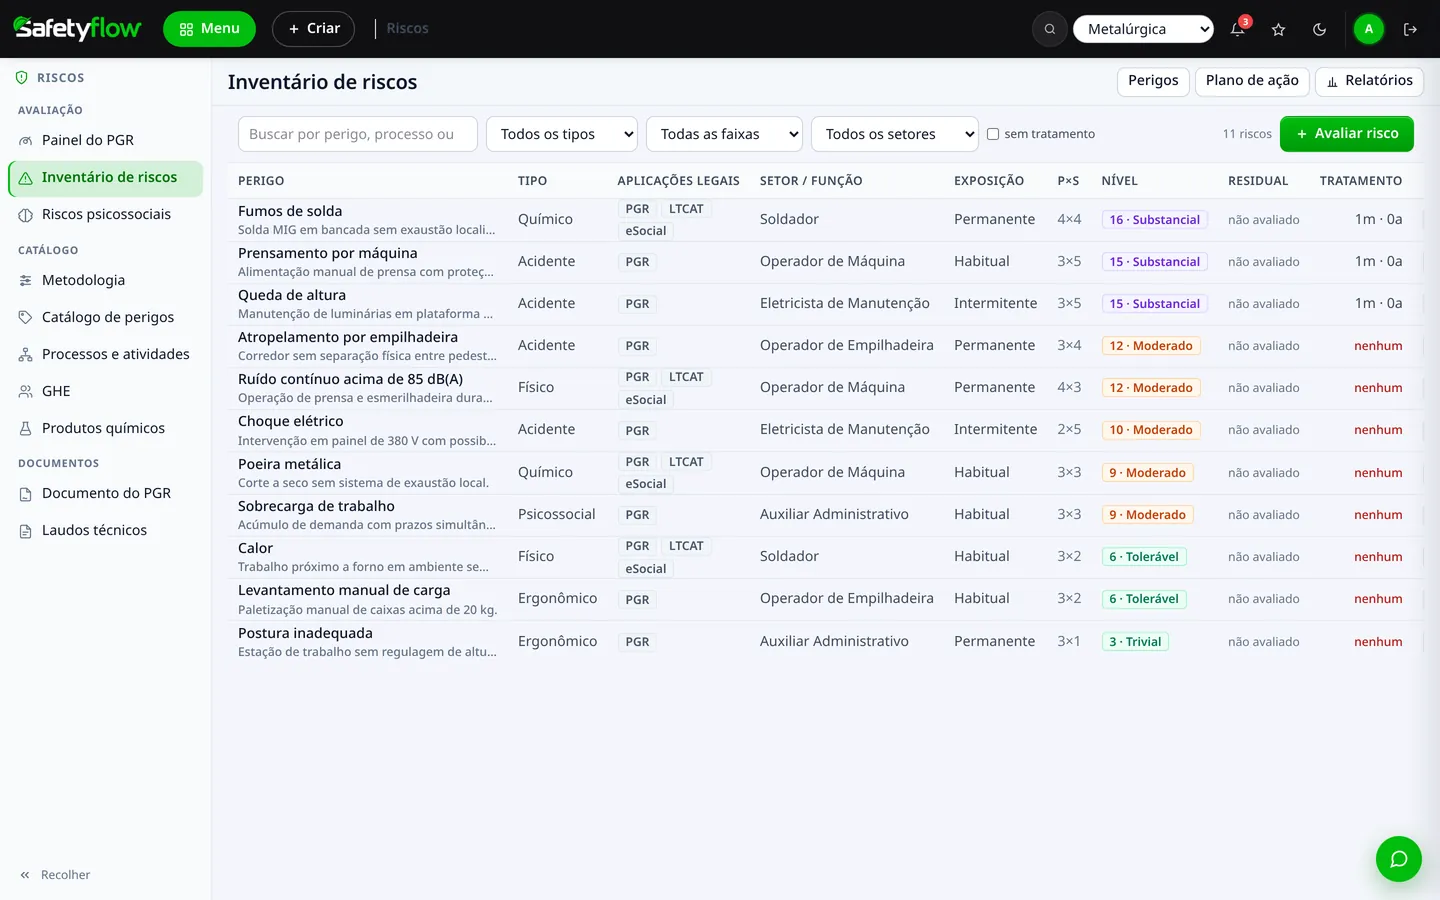Open Catálogo de perigos
The height and width of the screenshot is (900, 1440).
tap(108, 318)
